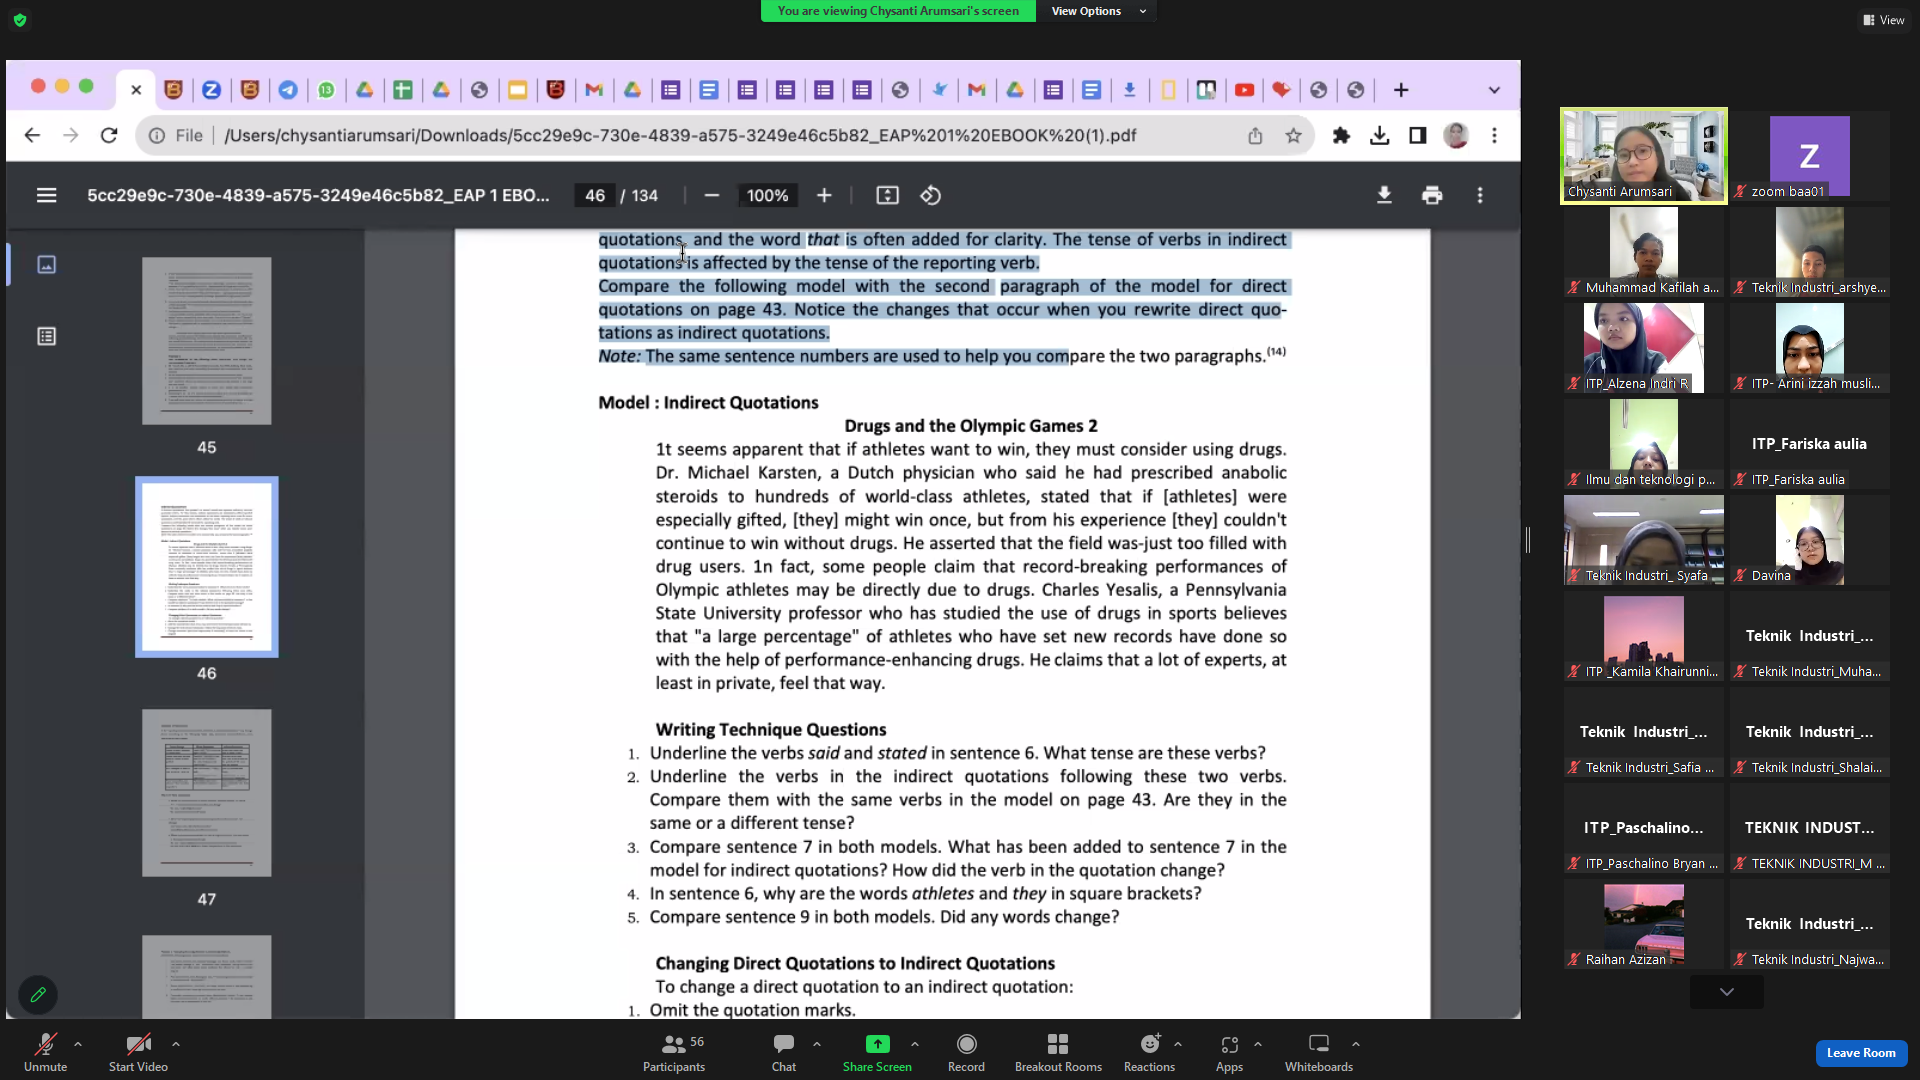This screenshot has height=1080, width=1920.
Task: Toggle Chrome side panel icon
Action: [1417, 135]
